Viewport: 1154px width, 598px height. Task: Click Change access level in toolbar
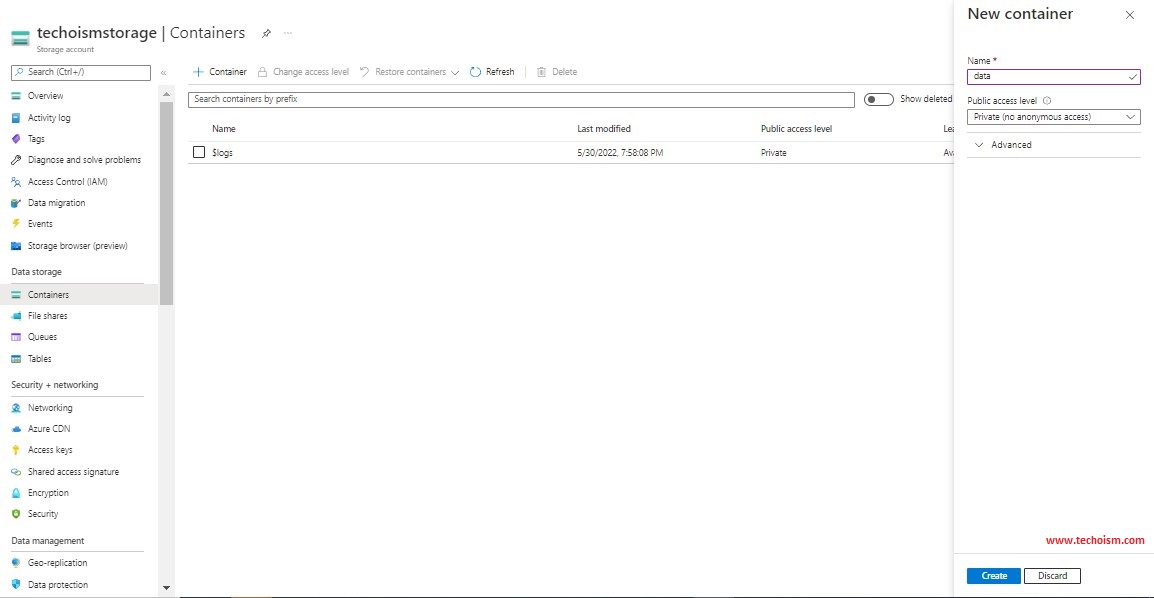(303, 72)
